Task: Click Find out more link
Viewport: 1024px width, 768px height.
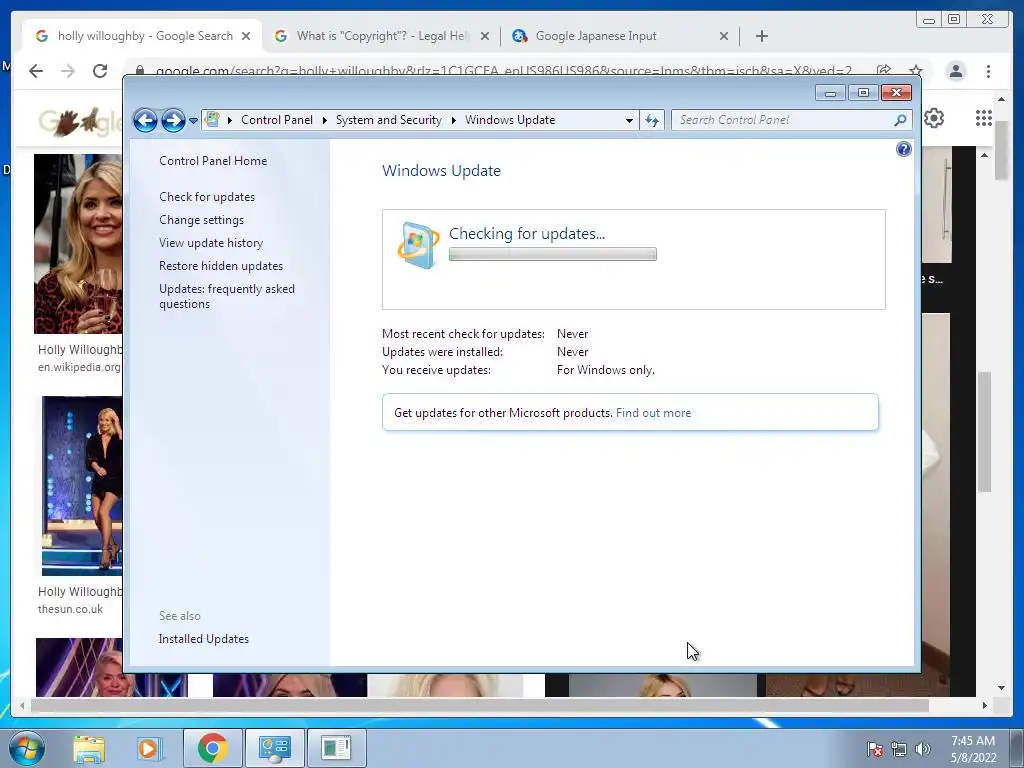Action: coord(653,413)
